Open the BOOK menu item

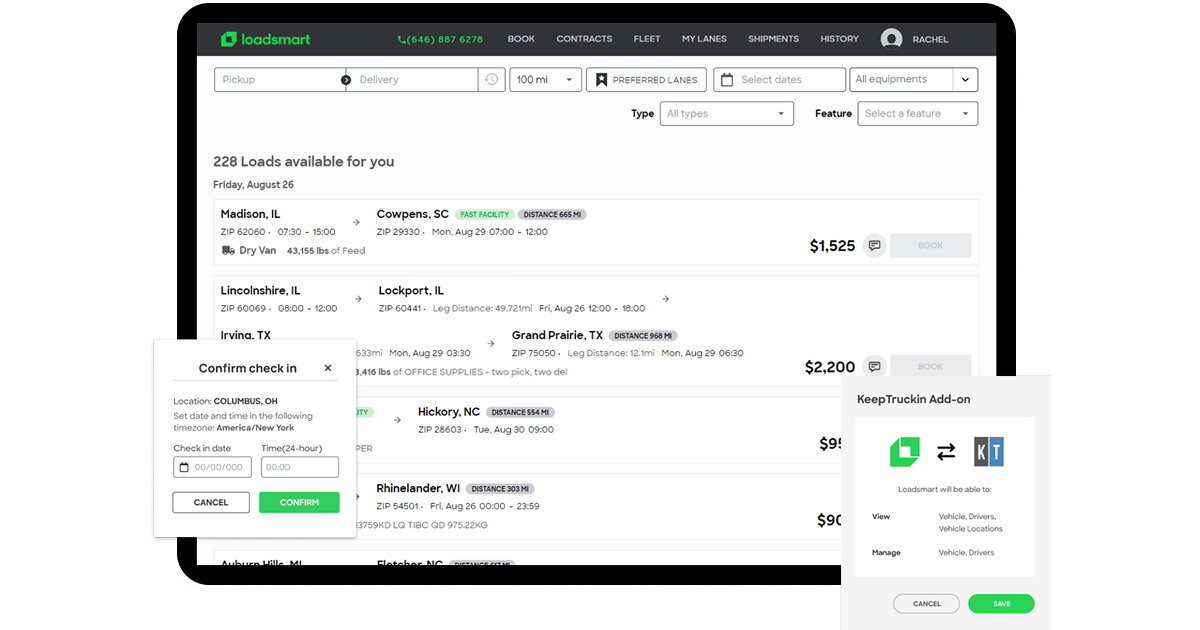521,39
